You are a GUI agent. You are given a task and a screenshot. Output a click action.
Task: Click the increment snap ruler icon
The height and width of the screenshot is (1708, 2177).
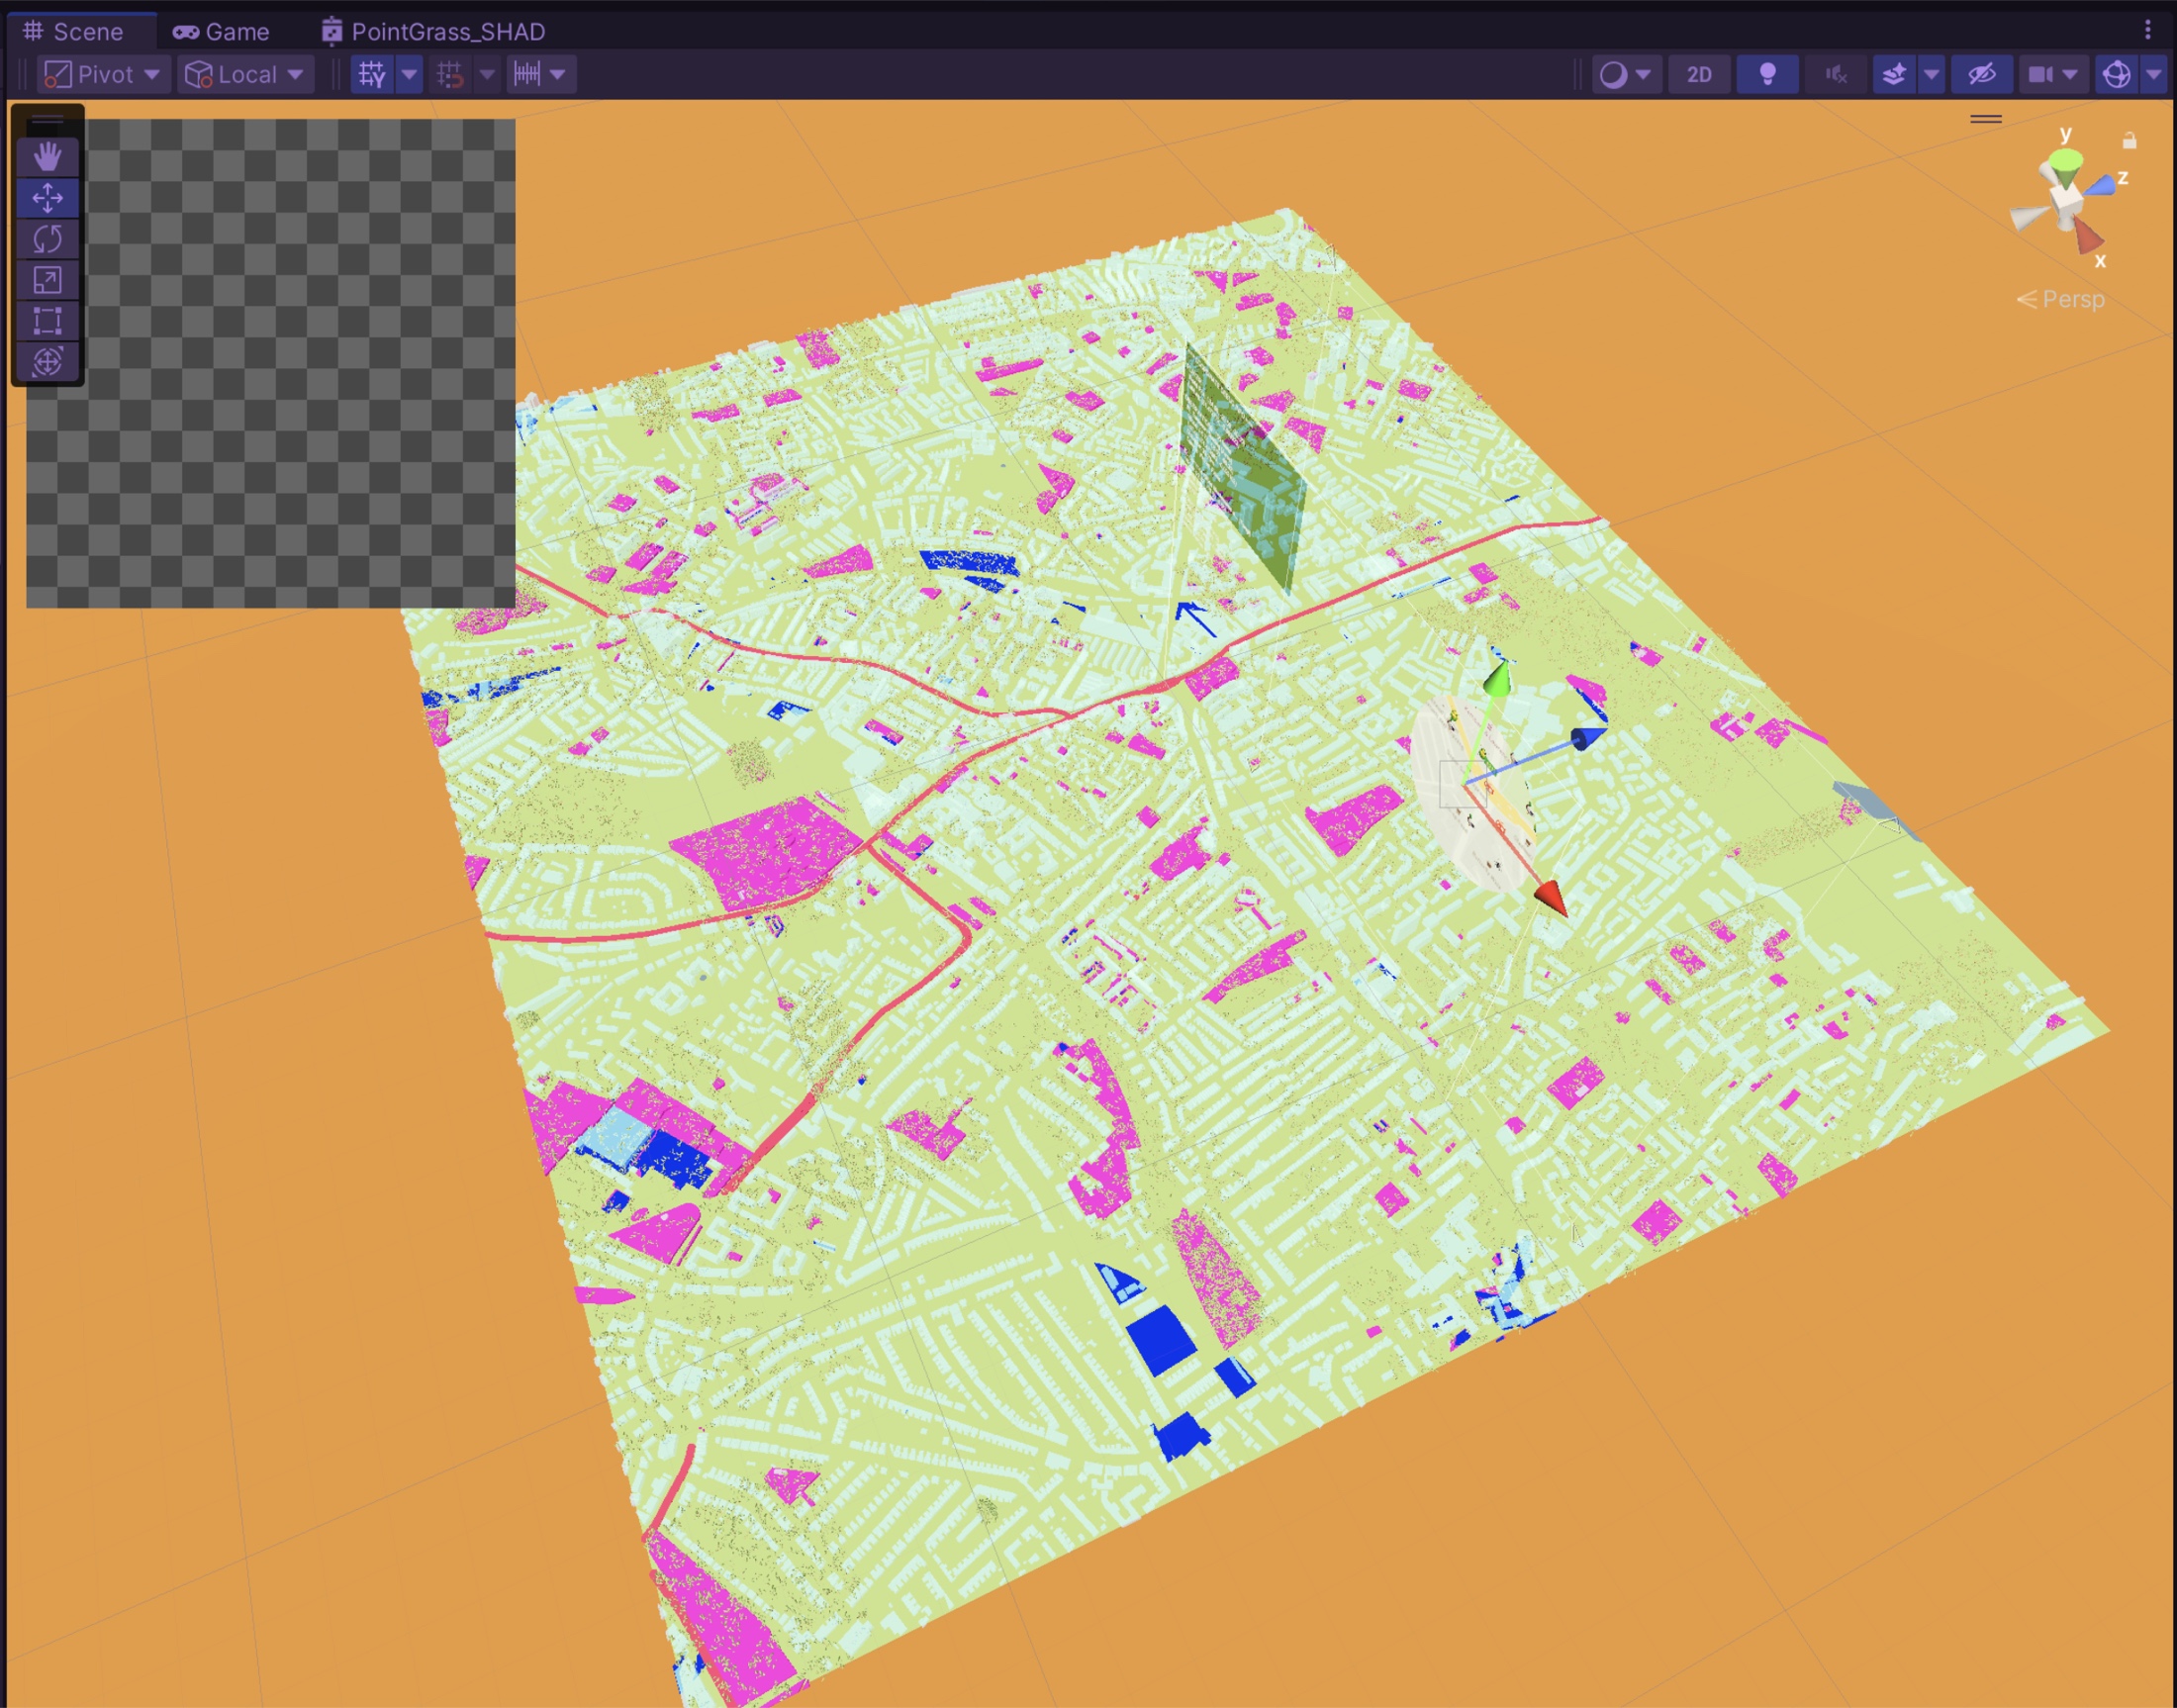pos(527,74)
